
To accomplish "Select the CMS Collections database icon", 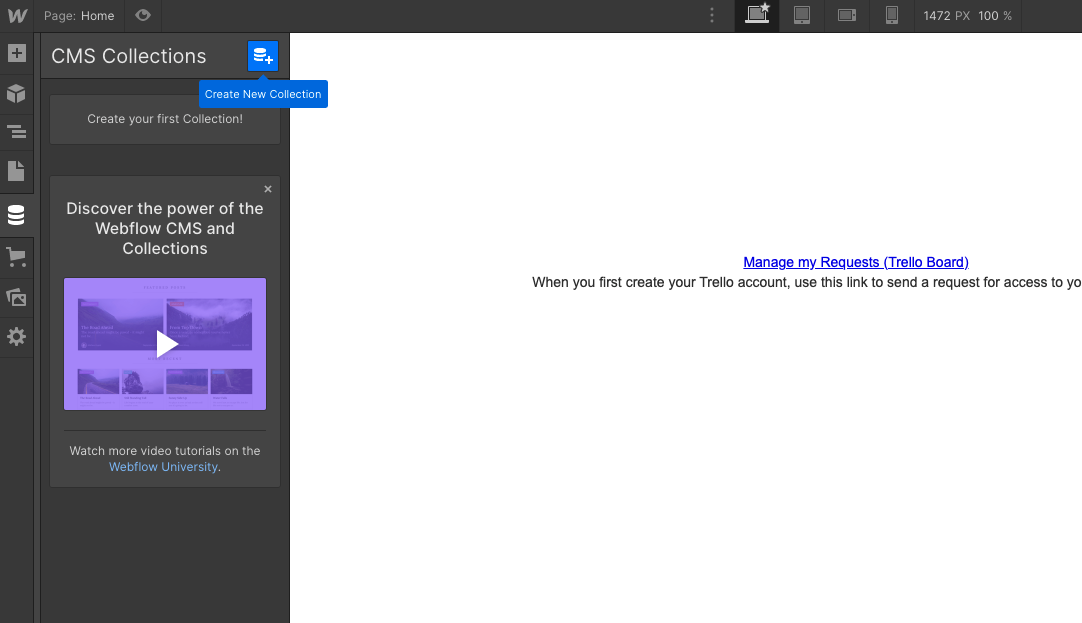I will point(17,215).
